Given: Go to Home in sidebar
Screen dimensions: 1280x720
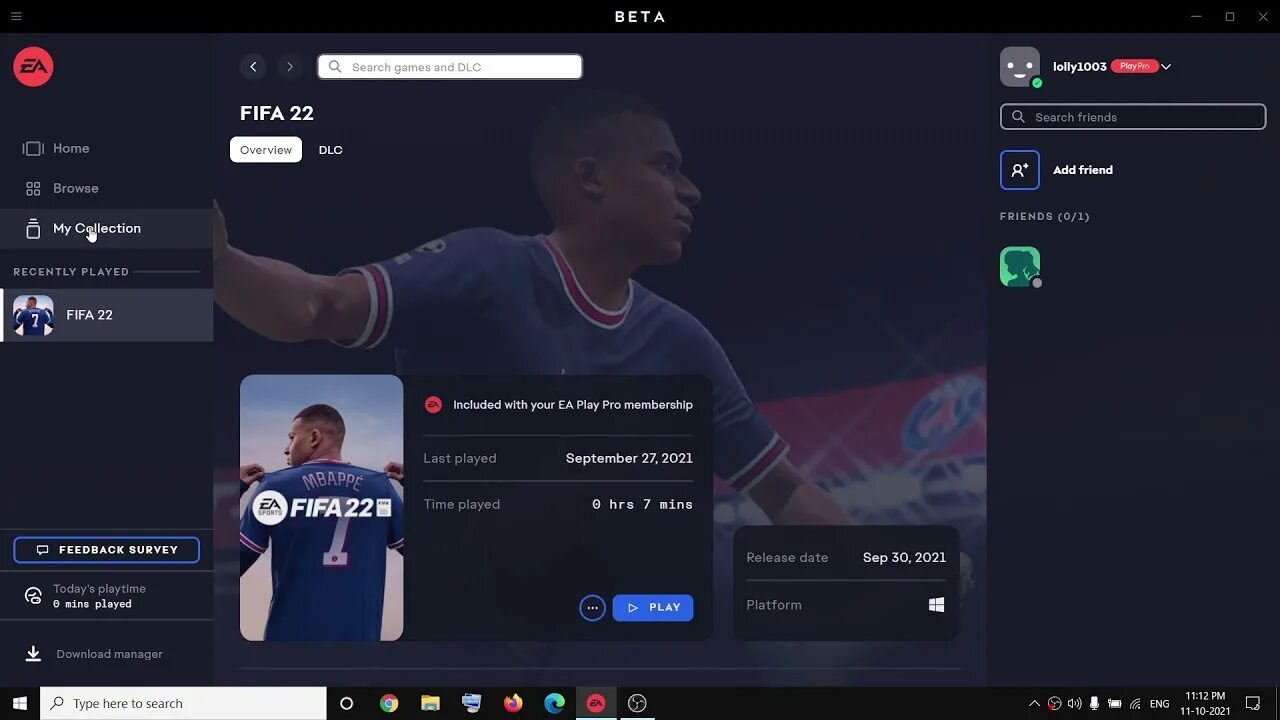Looking at the screenshot, I should [70, 148].
